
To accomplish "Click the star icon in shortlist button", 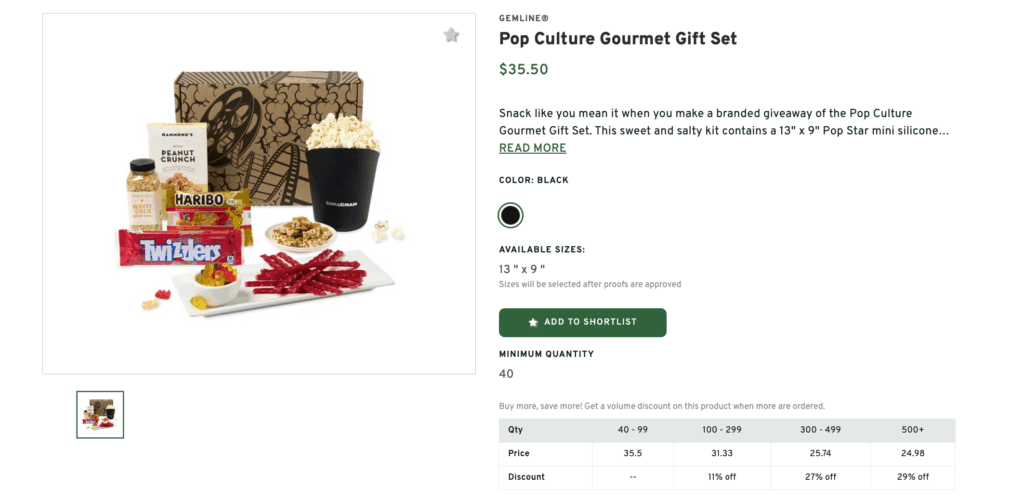I will click(533, 323).
